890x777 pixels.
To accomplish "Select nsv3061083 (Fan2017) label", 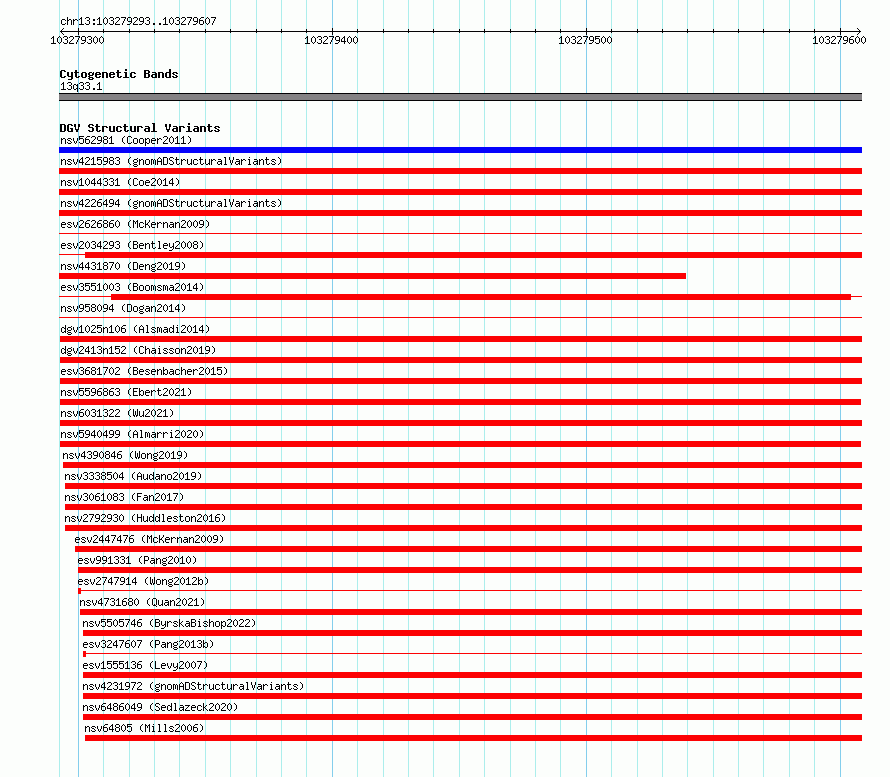I will (124, 497).
